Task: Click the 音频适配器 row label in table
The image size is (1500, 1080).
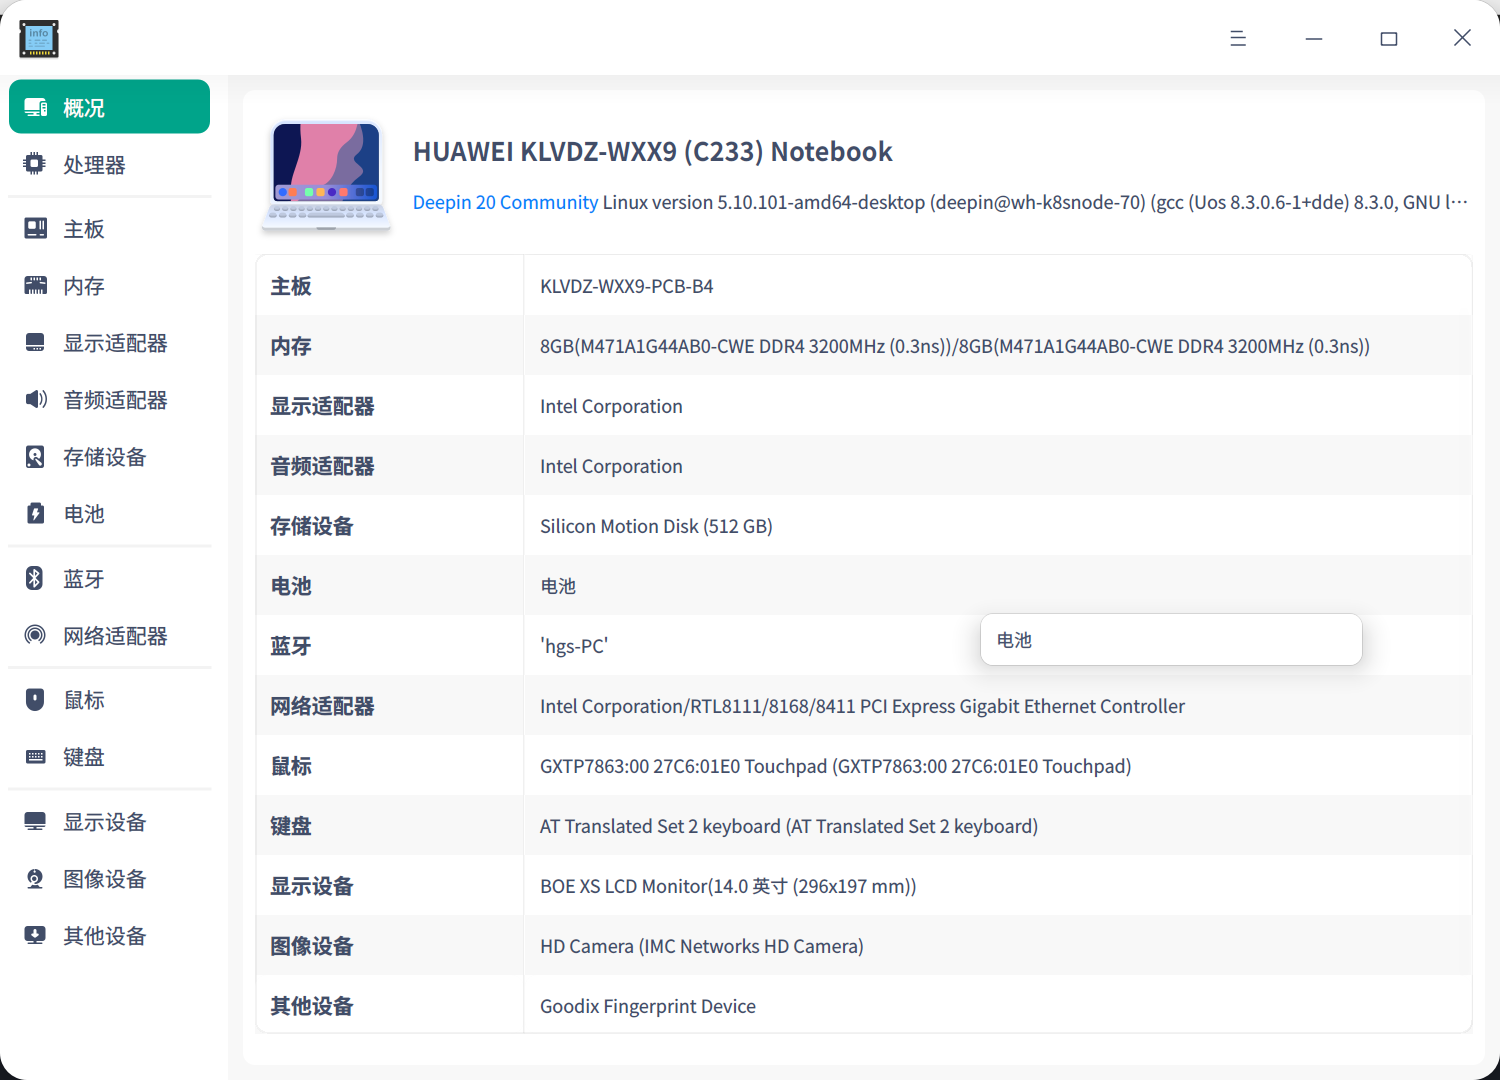Action: pyautogui.click(x=322, y=466)
